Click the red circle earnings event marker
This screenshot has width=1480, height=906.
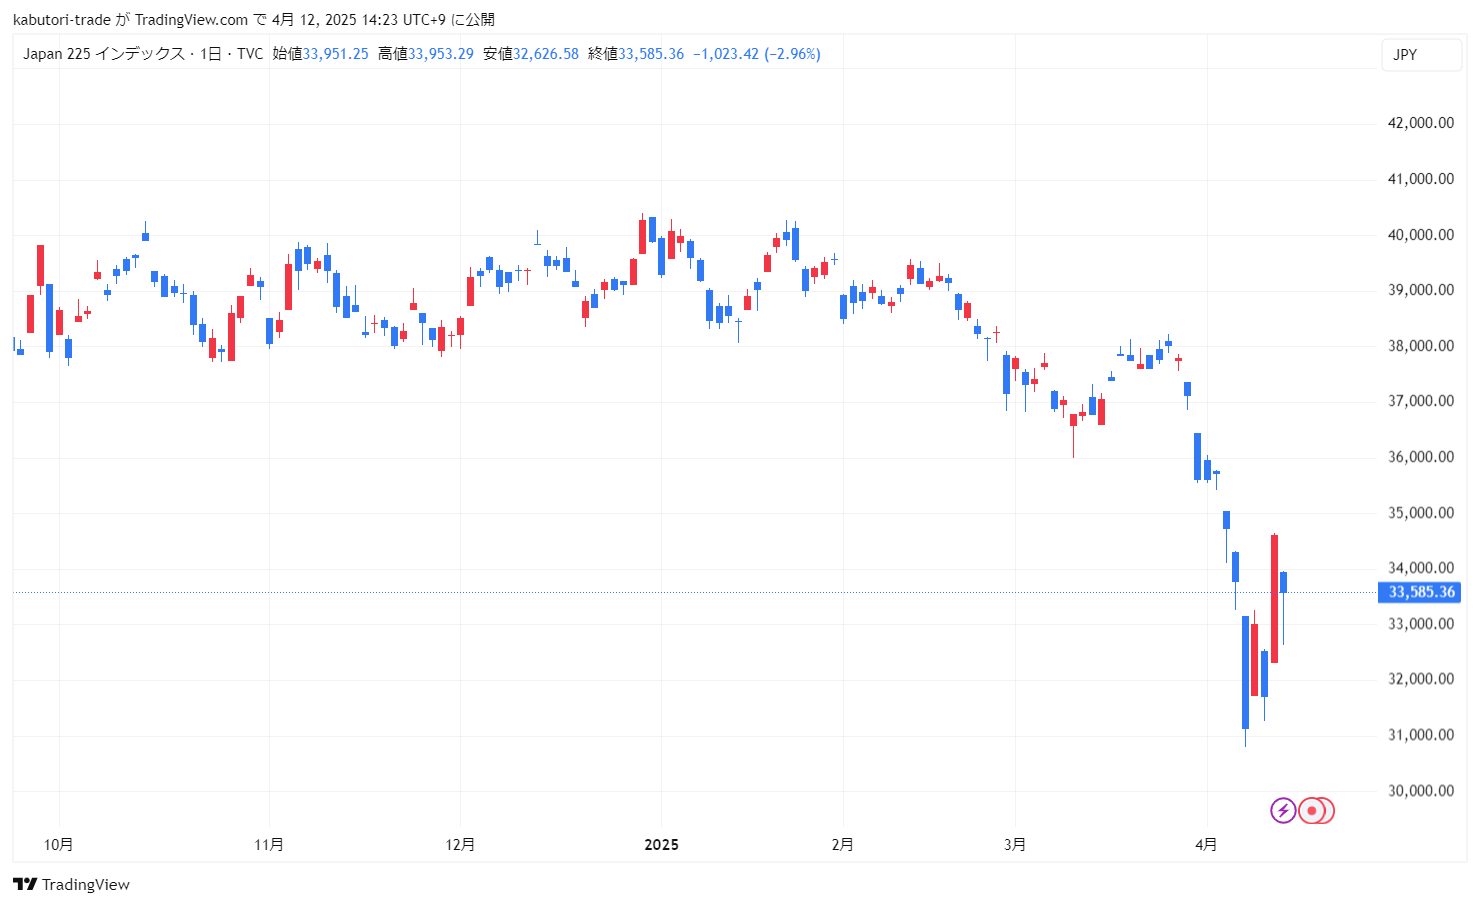click(x=1312, y=810)
